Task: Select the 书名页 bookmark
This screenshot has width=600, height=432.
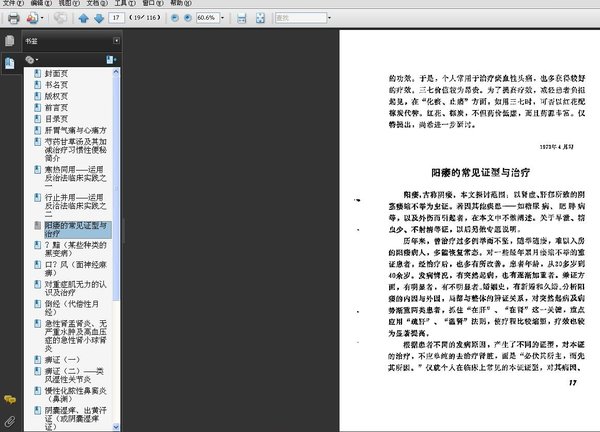Action: pyautogui.click(x=56, y=85)
